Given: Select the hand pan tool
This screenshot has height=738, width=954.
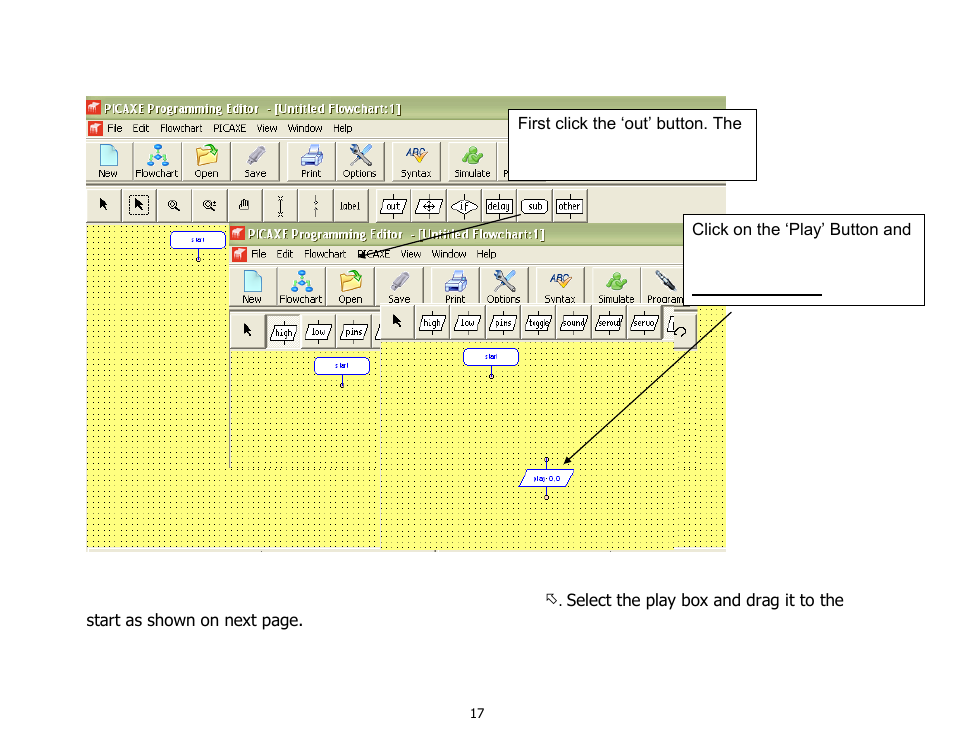Looking at the screenshot, I should pyautogui.click(x=244, y=205).
